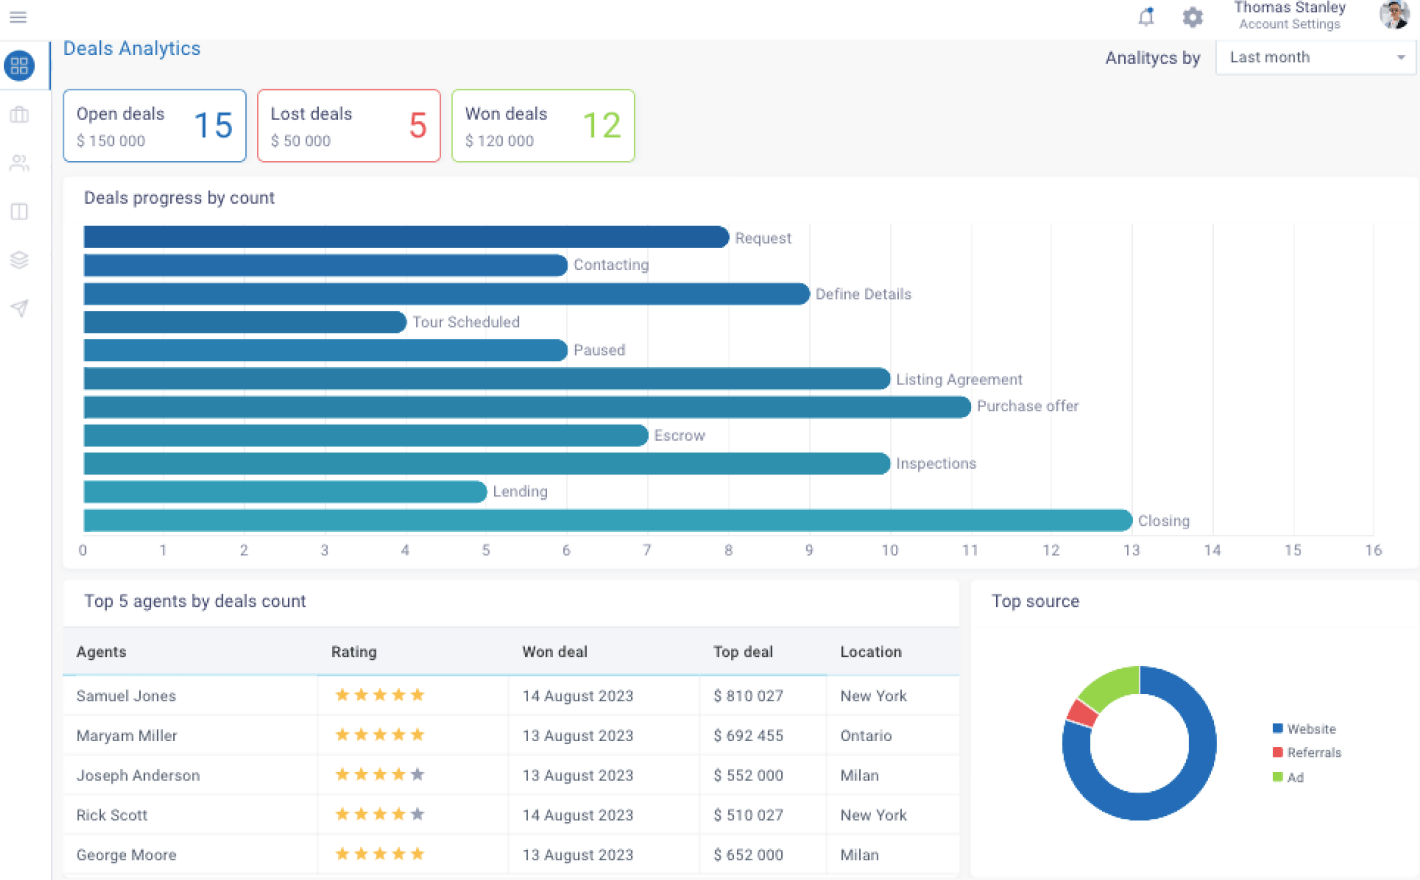
Task: Click the user profile avatar
Action: (1393, 15)
